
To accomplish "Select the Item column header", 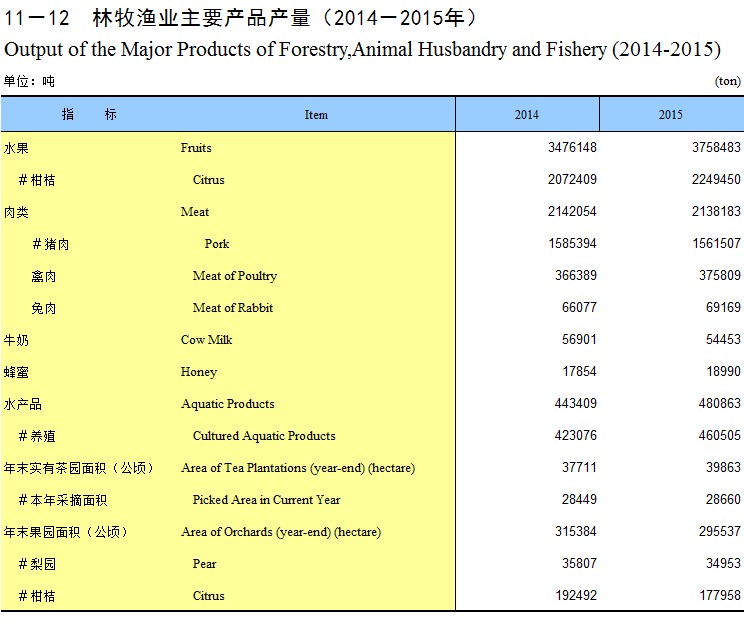I will click(x=316, y=115).
